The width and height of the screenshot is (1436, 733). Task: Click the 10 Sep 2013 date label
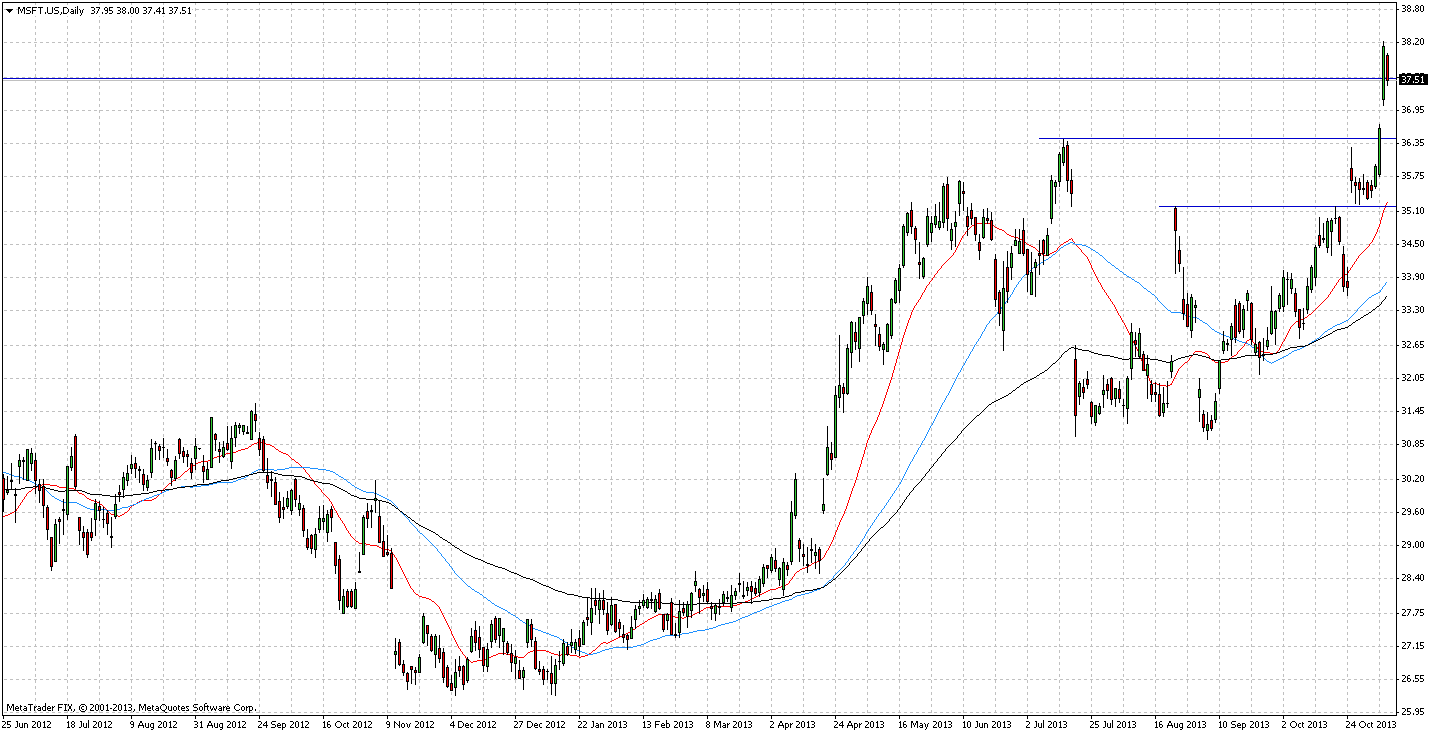click(1243, 724)
